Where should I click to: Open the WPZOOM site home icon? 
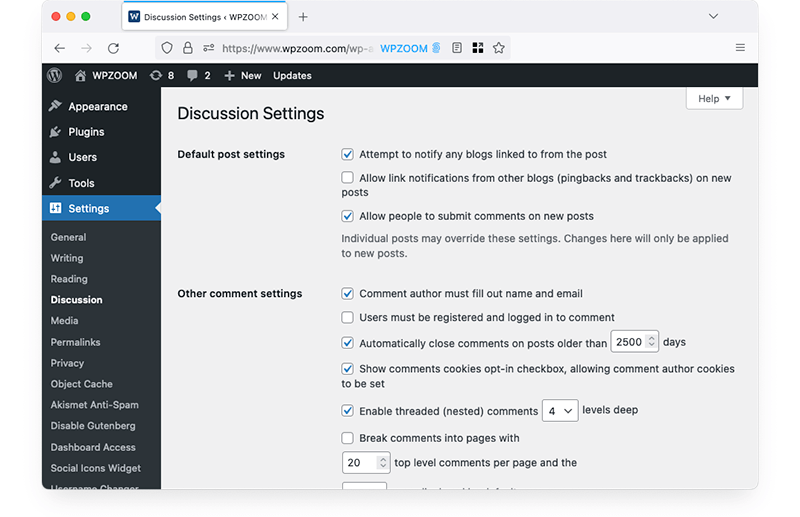click(80, 76)
